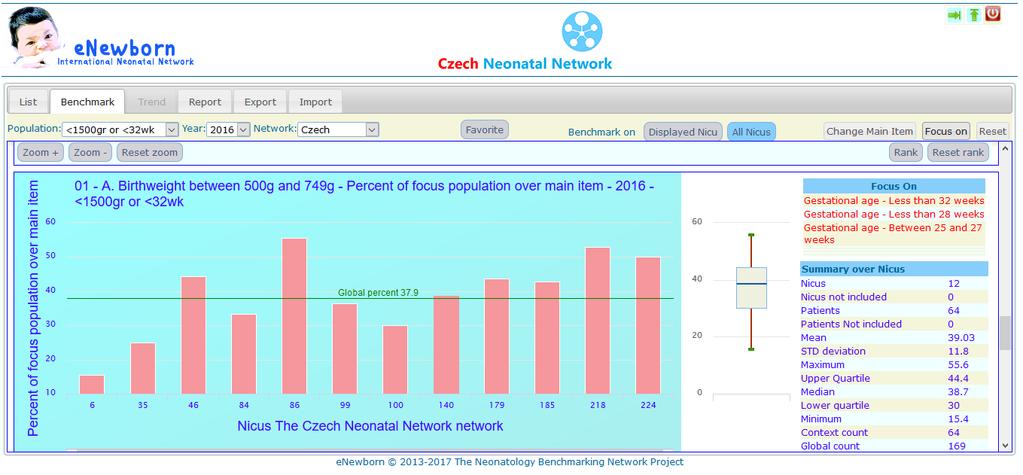Click the 'Lower quartile' row
This screenshot has height=475, width=1023.
coord(894,405)
